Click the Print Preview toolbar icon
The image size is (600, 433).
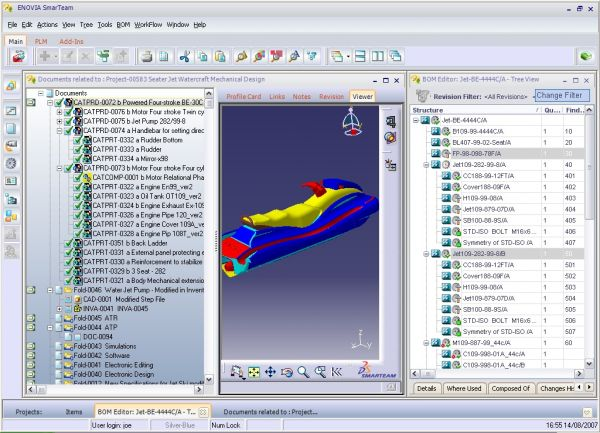tap(164, 57)
